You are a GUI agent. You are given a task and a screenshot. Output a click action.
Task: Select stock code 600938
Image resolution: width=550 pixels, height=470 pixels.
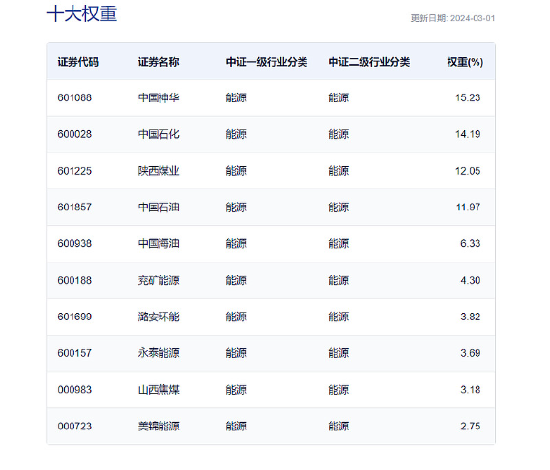(75, 243)
